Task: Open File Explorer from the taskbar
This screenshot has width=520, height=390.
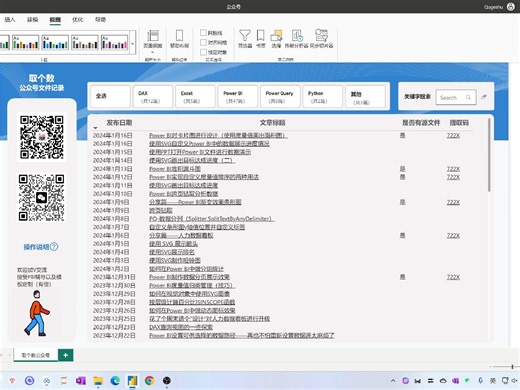Action: click(98, 380)
